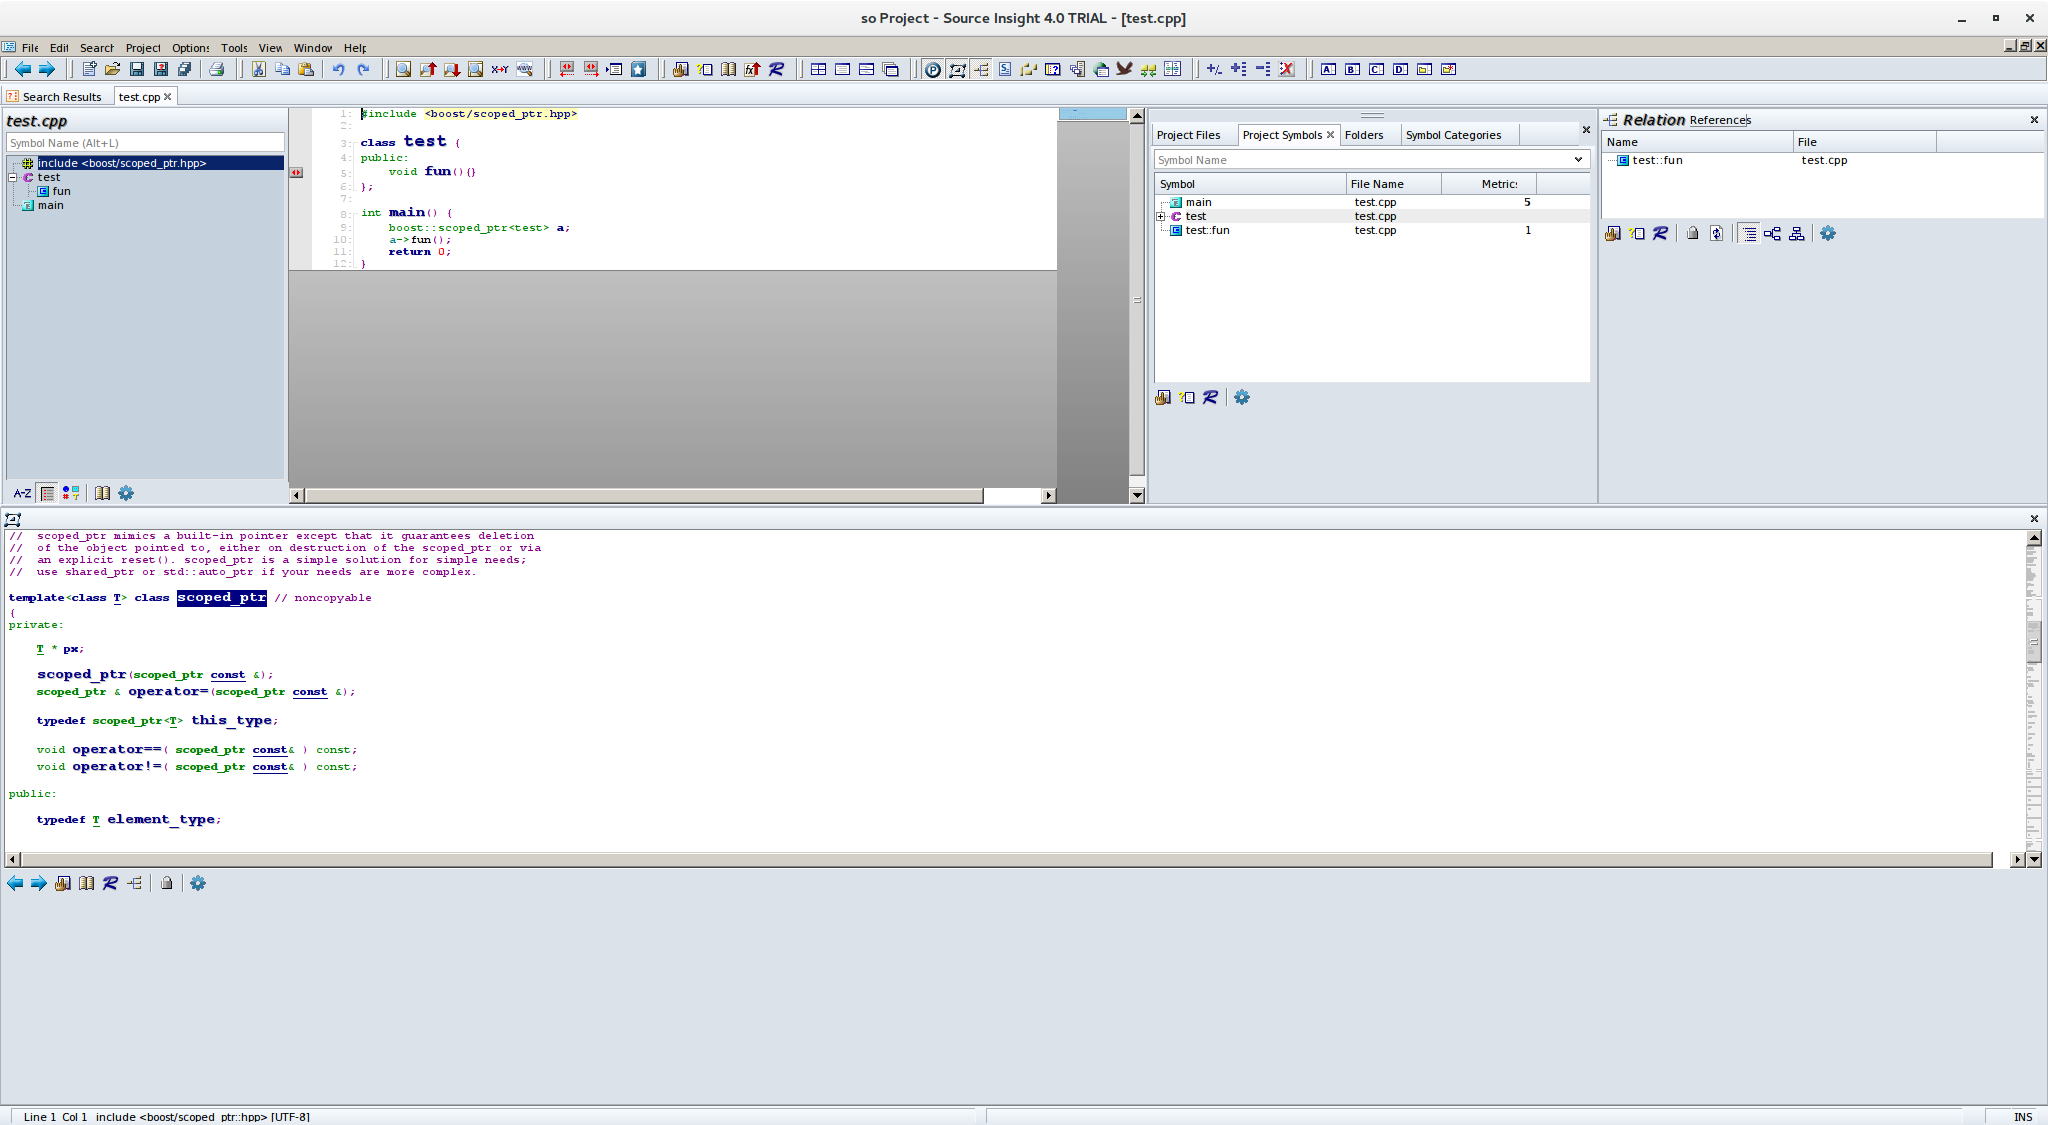Click the editor horizontal scrollbar thumb
2048x1125 pixels.
644,495
